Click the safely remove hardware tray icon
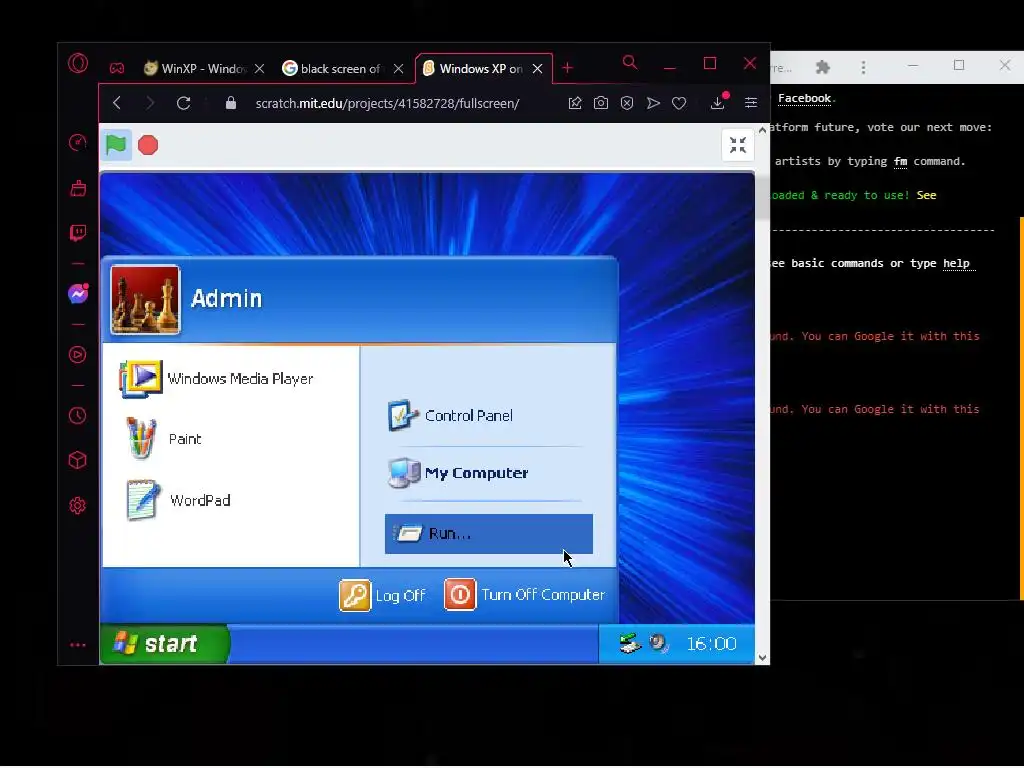Screen dimensions: 1024x768 click(630, 643)
